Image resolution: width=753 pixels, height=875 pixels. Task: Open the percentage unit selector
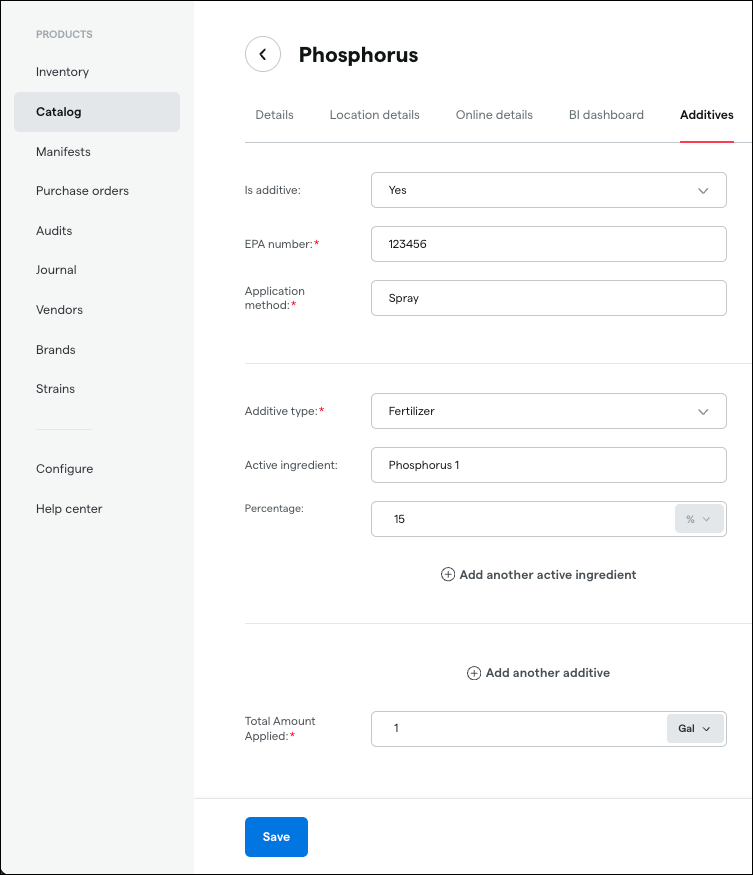point(699,519)
